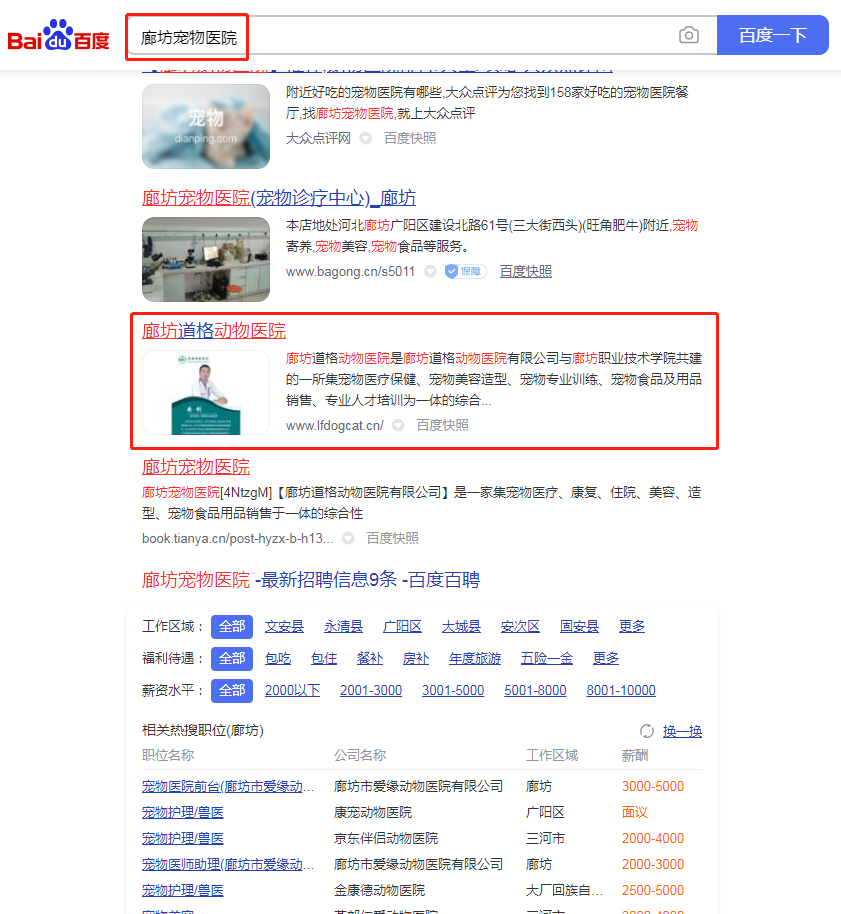Open 宠物护理/兽医 job at 京东伴侣动物医院
841x914 pixels.
[183, 839]
